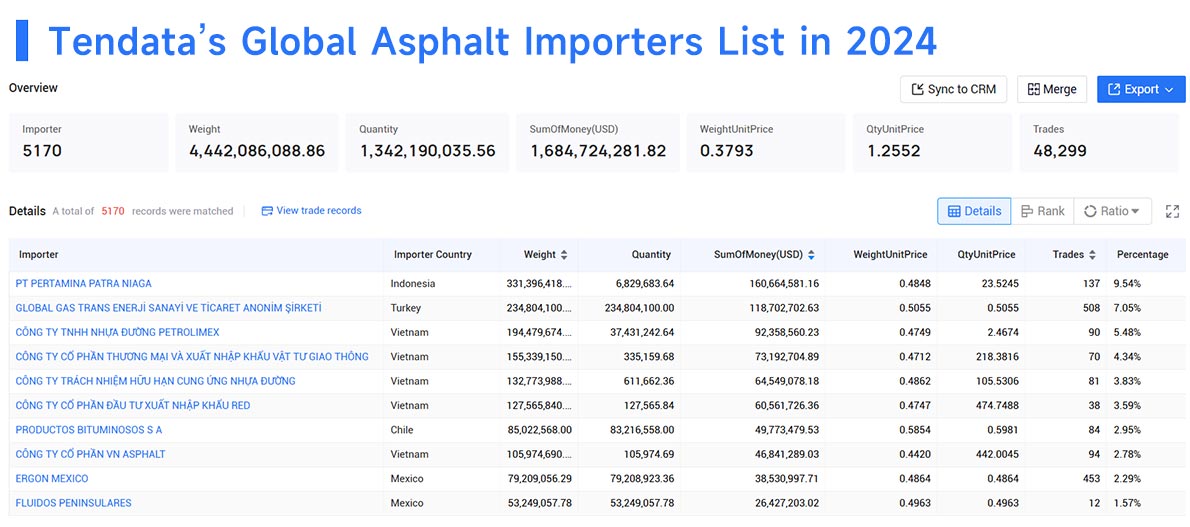Open ERGON MEXICO importer link
The width and height of the screenshot is (1190, 527).
[x=52, y=478]
